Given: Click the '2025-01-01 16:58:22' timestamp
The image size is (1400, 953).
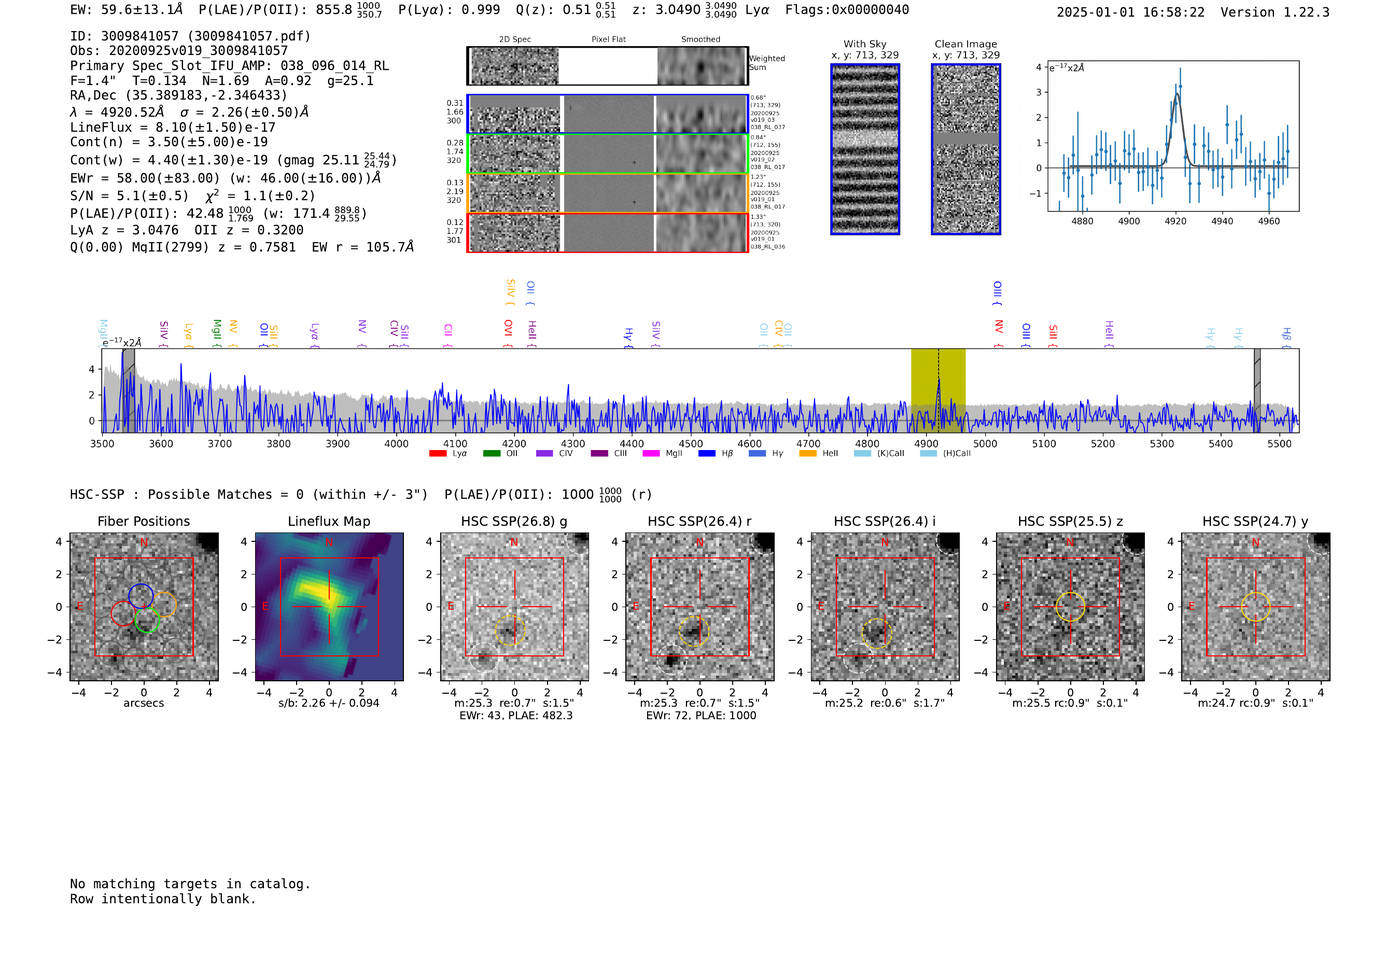Looking at the screenshot, I should pos(1131,12).
